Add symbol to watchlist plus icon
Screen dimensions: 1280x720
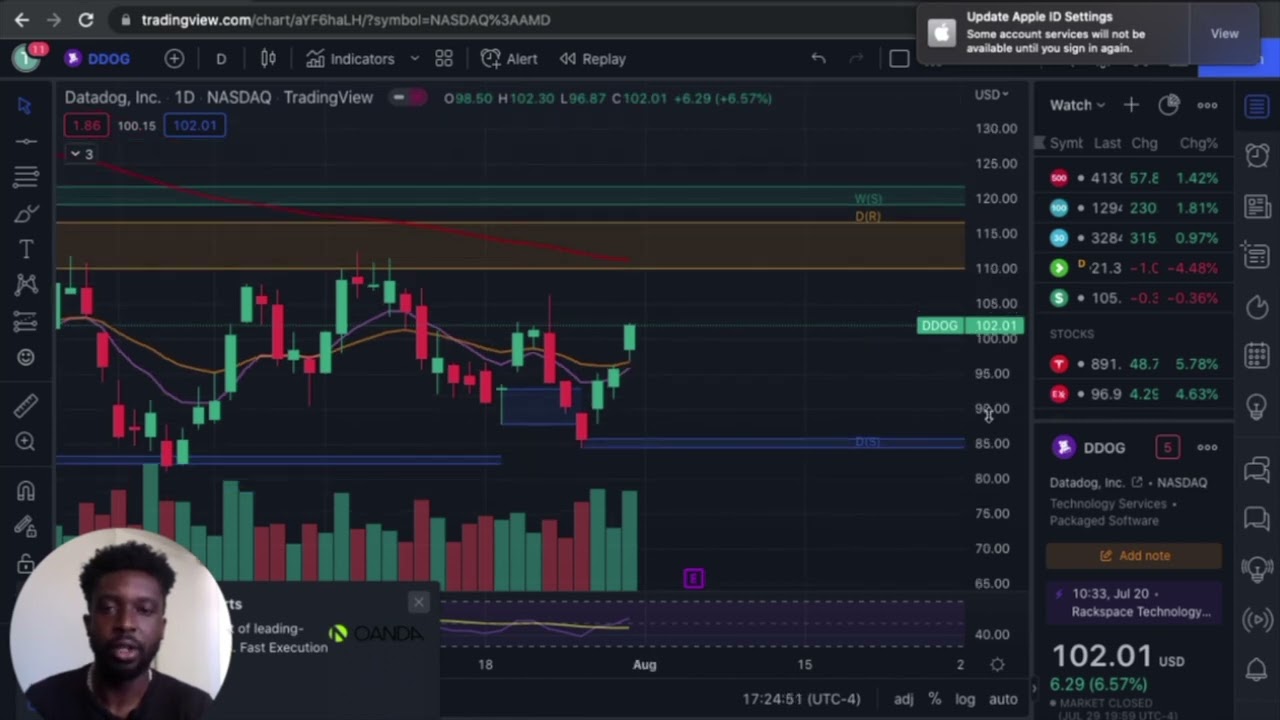[1131, 105]
